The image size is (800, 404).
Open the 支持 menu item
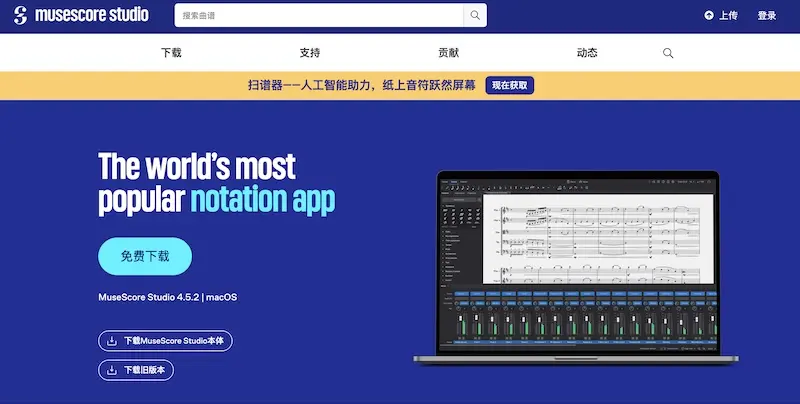310,53
